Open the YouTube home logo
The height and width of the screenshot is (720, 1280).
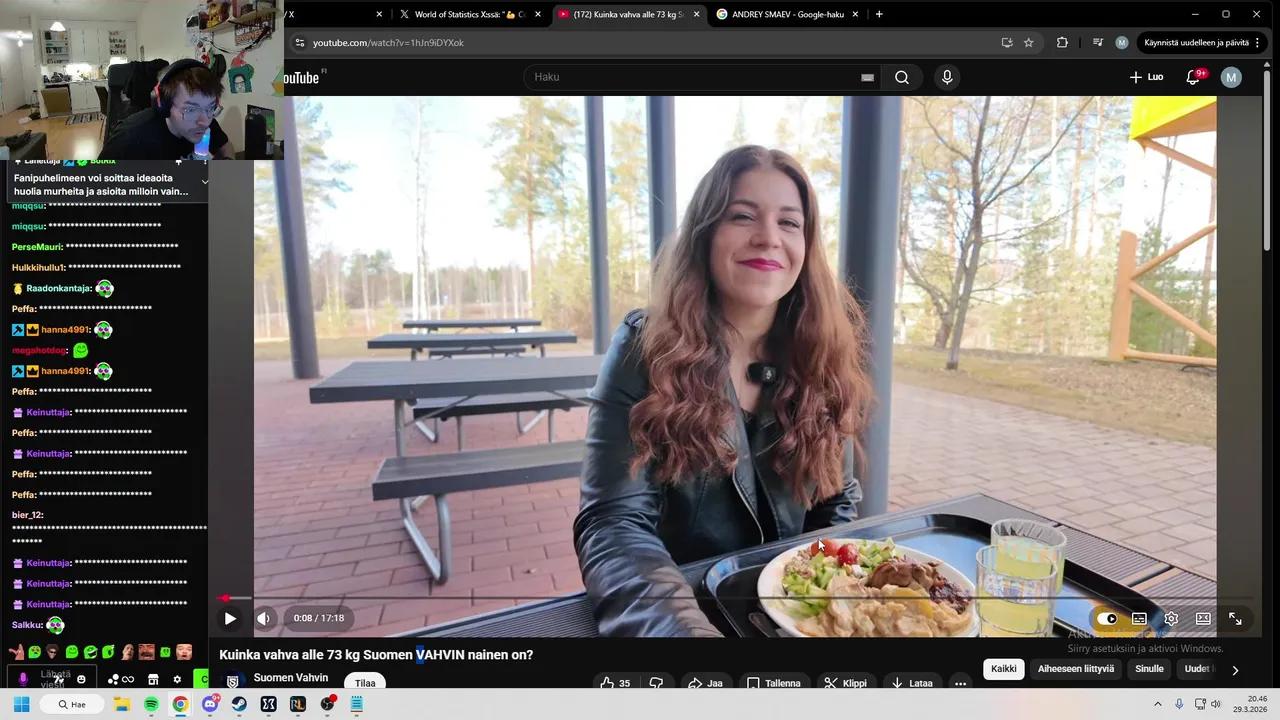click(x=303, y=77)
